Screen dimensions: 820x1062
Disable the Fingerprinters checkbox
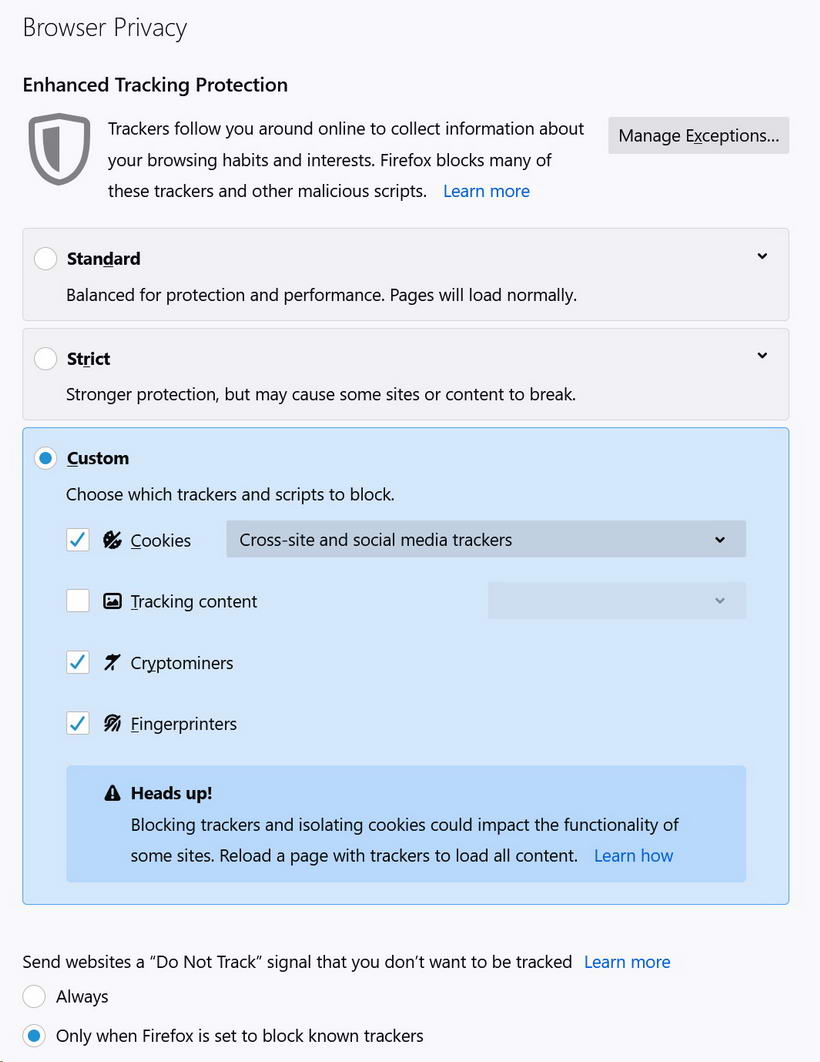[x=78, y=724]
